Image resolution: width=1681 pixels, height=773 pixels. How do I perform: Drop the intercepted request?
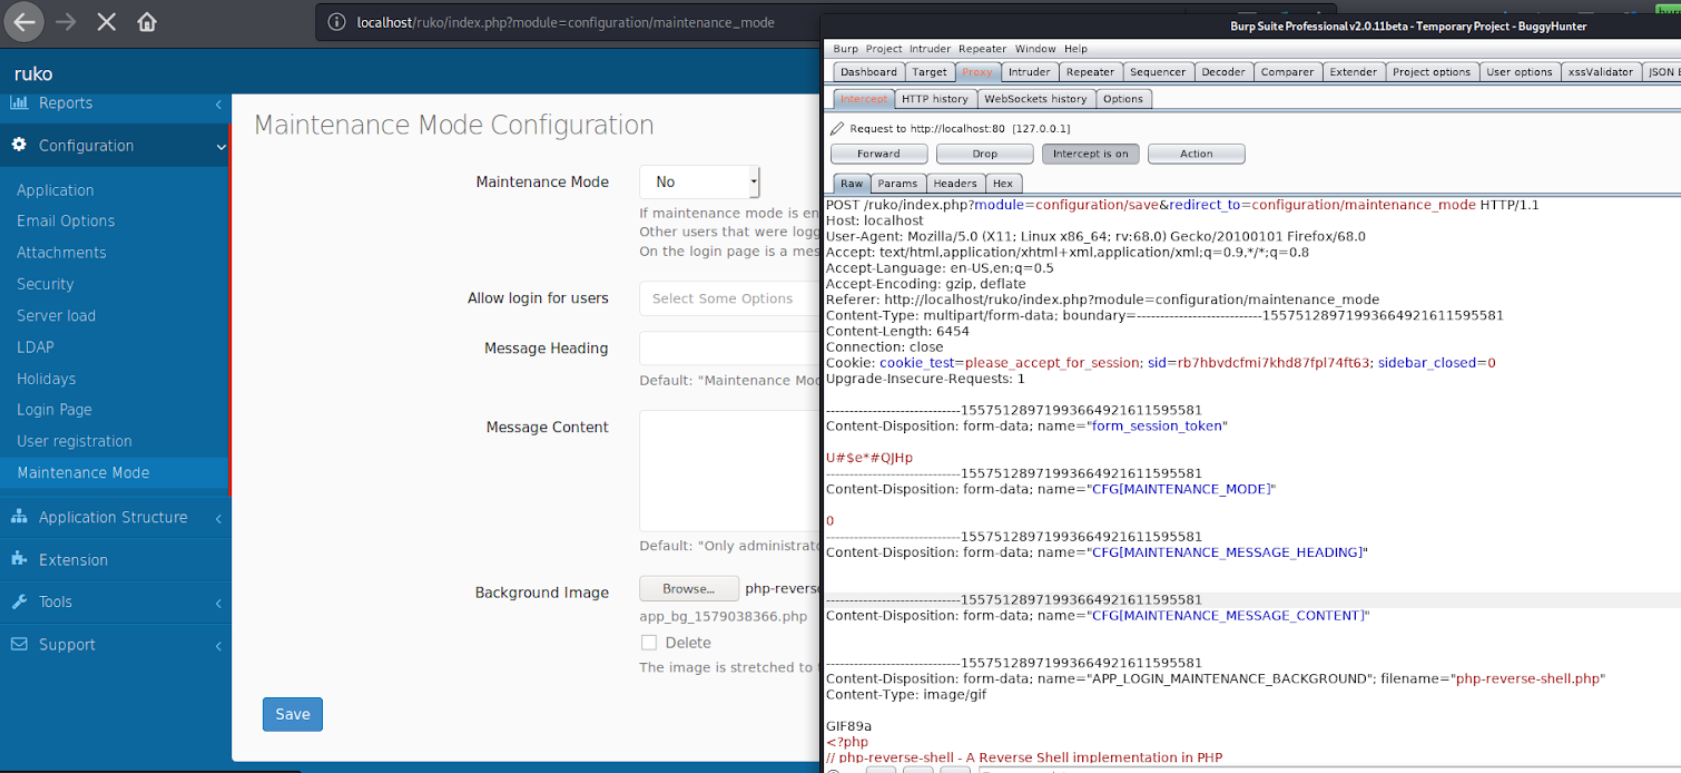[985, 154]
